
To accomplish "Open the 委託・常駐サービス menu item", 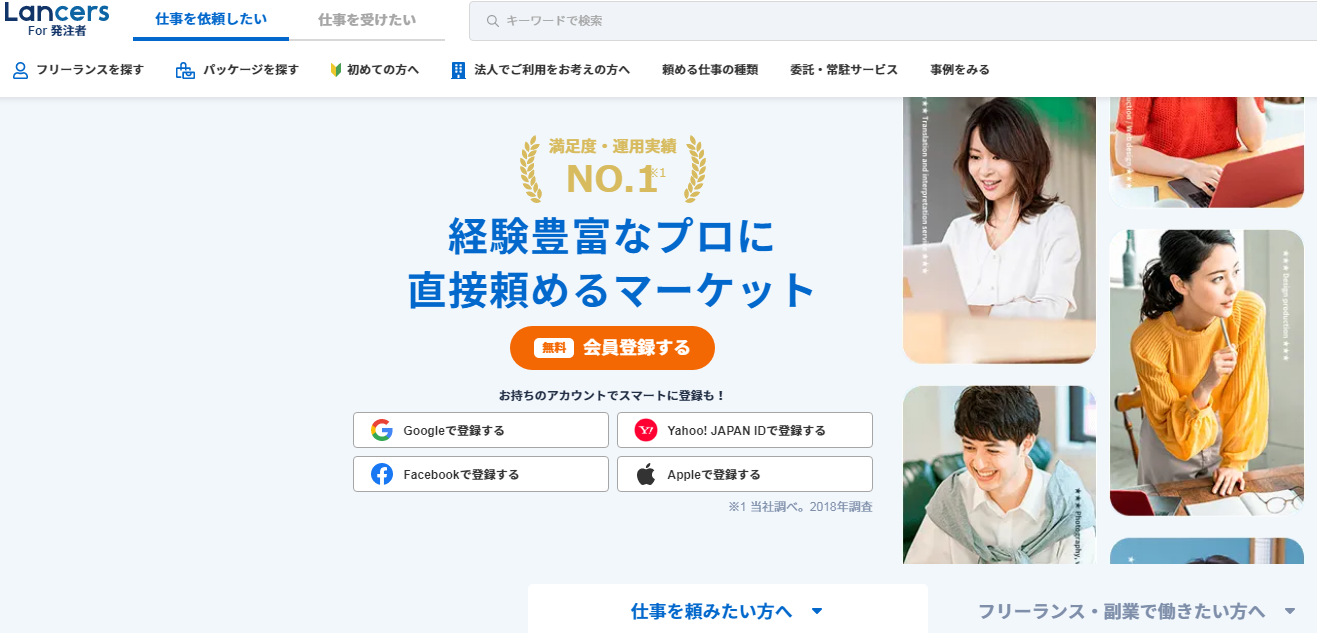I will pos(844,70).
